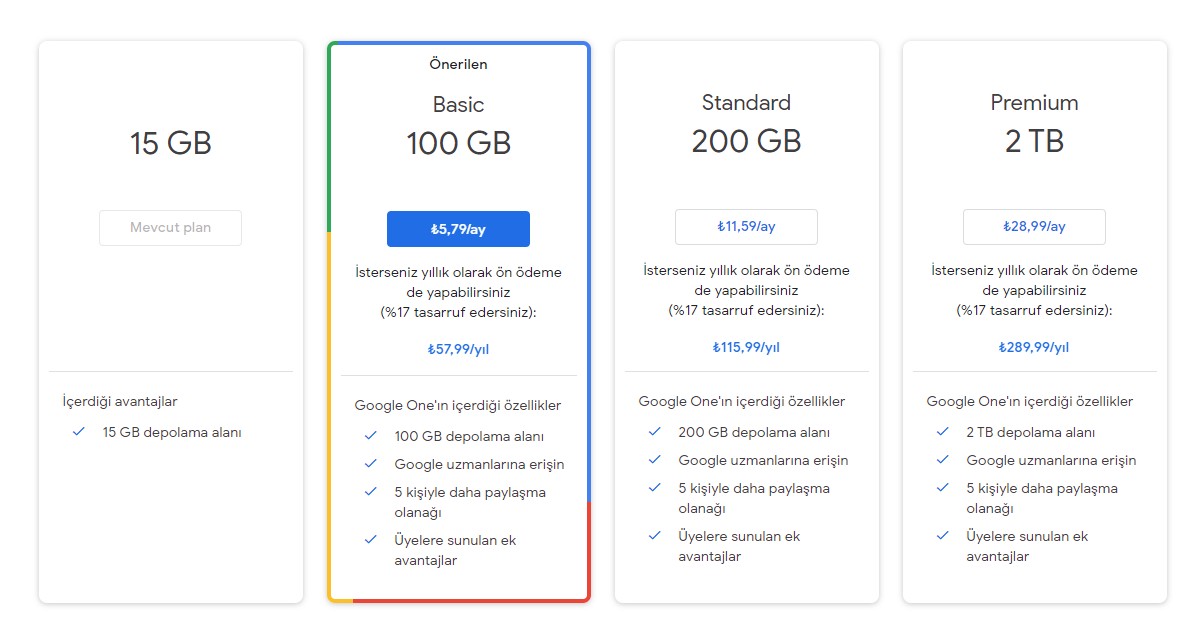Click checkmark beside 200 GB depolama alanı
This screenshot has height=627, width=1197.
(655, 432)
